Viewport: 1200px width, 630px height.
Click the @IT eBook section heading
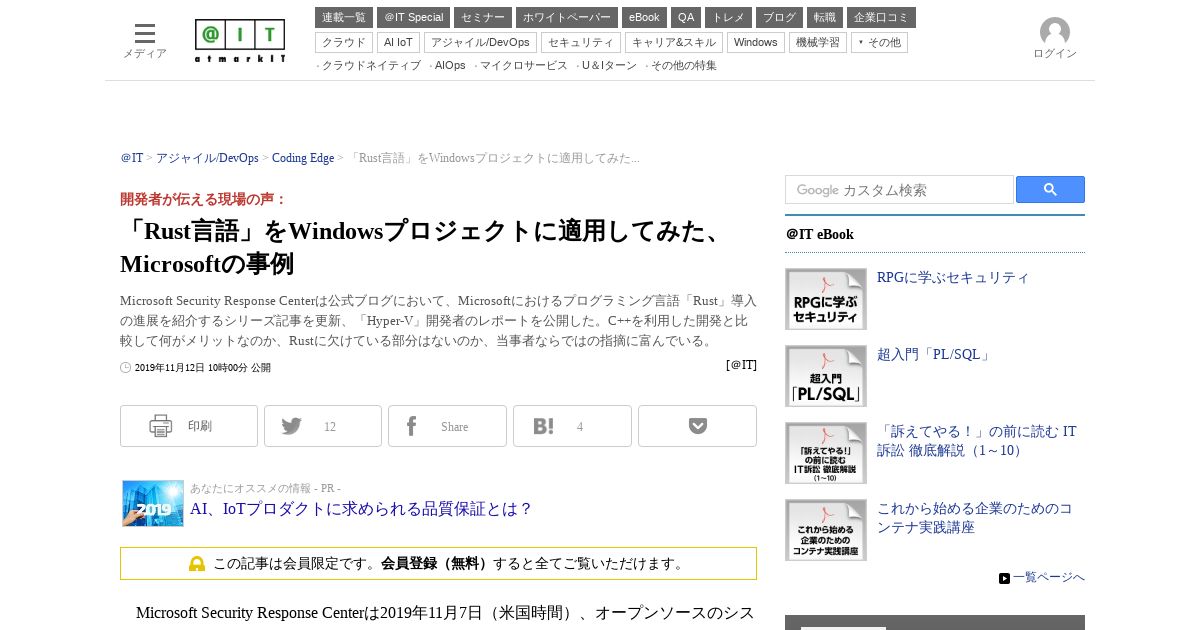click(820, 235)
